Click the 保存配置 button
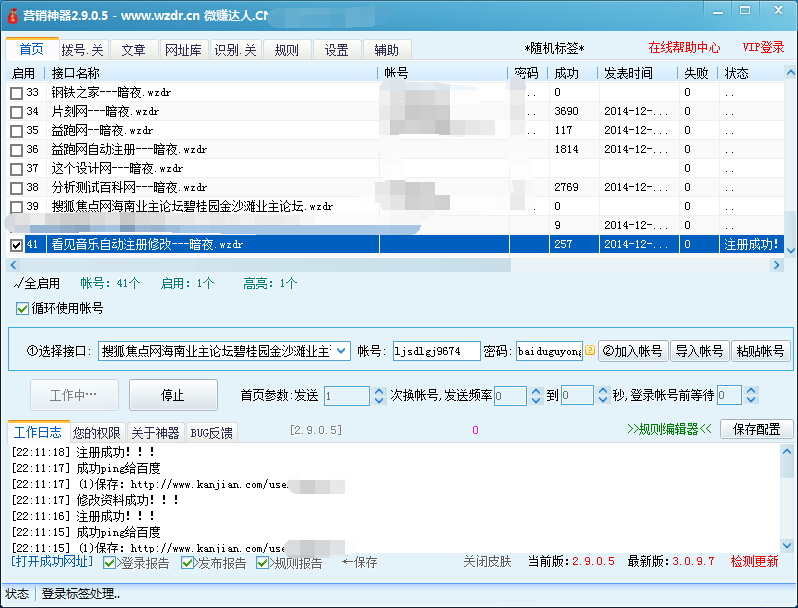This screenshot has width=798, height=608. coord(756,429)
